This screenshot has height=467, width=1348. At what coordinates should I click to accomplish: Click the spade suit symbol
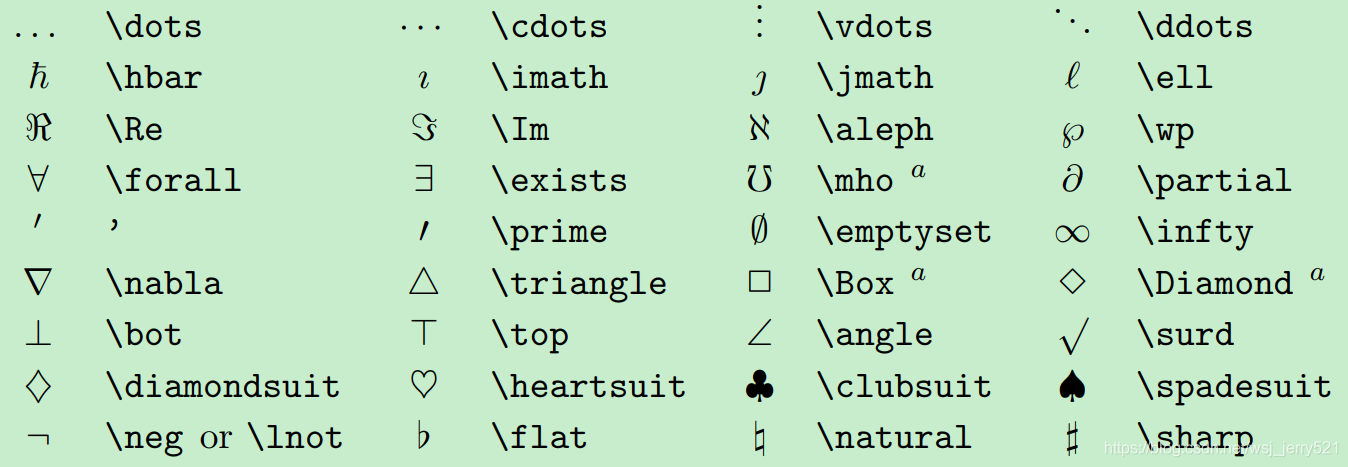tap(1072, 386)
